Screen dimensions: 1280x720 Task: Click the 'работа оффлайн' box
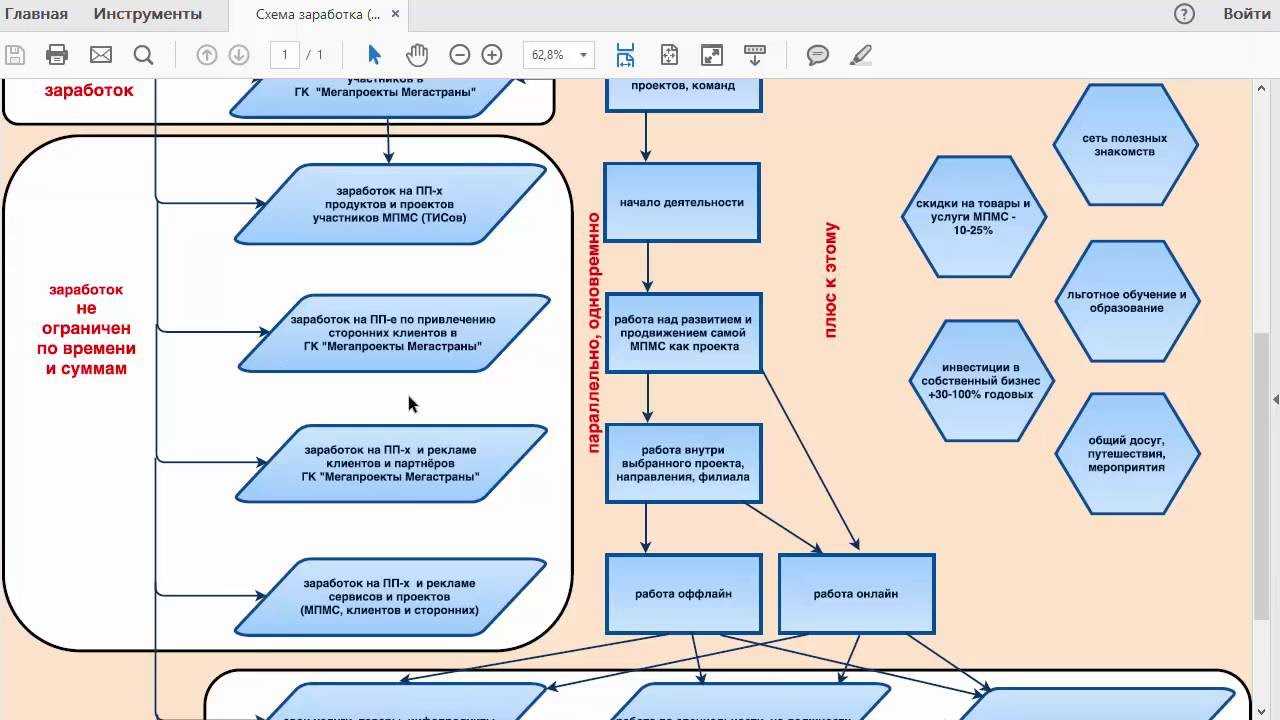click(x=684, y=594)
